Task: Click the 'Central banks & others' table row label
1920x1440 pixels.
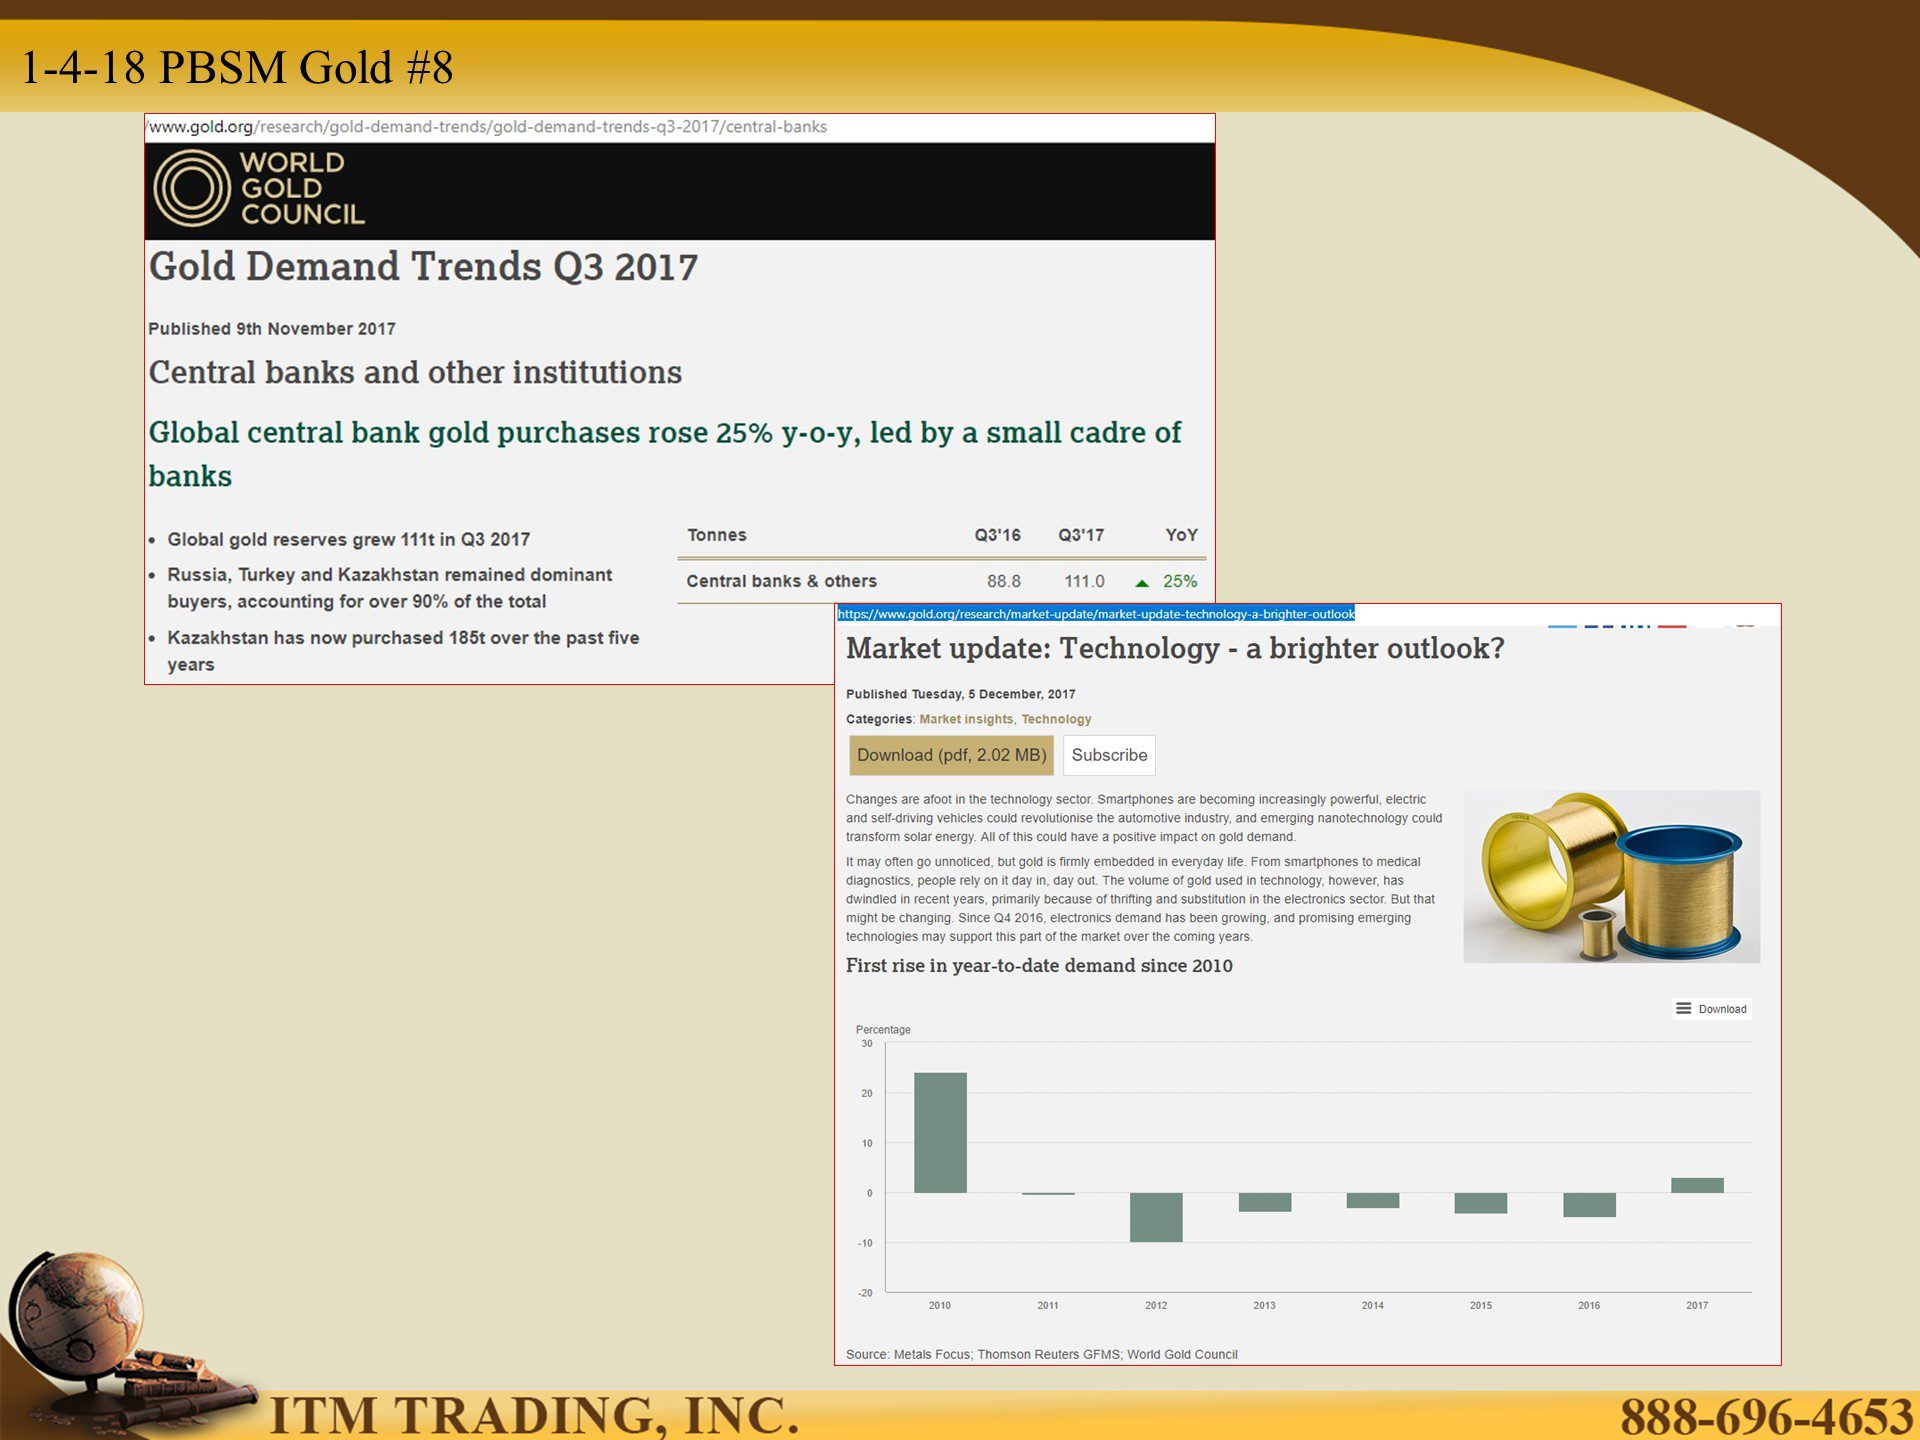Action: tap(781, 581)
